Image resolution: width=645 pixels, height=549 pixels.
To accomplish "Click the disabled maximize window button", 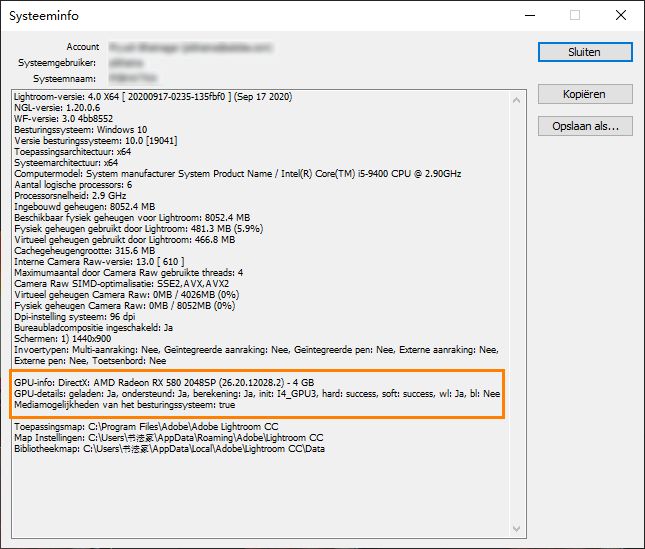I will [x=575, y=15].
